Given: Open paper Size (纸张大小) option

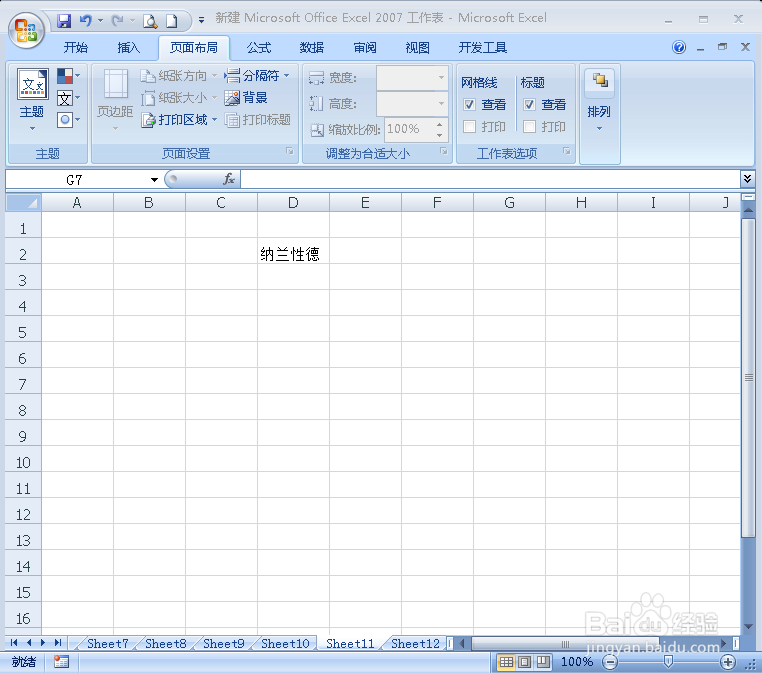Looking at the screenshot, I should coord(178,98).
